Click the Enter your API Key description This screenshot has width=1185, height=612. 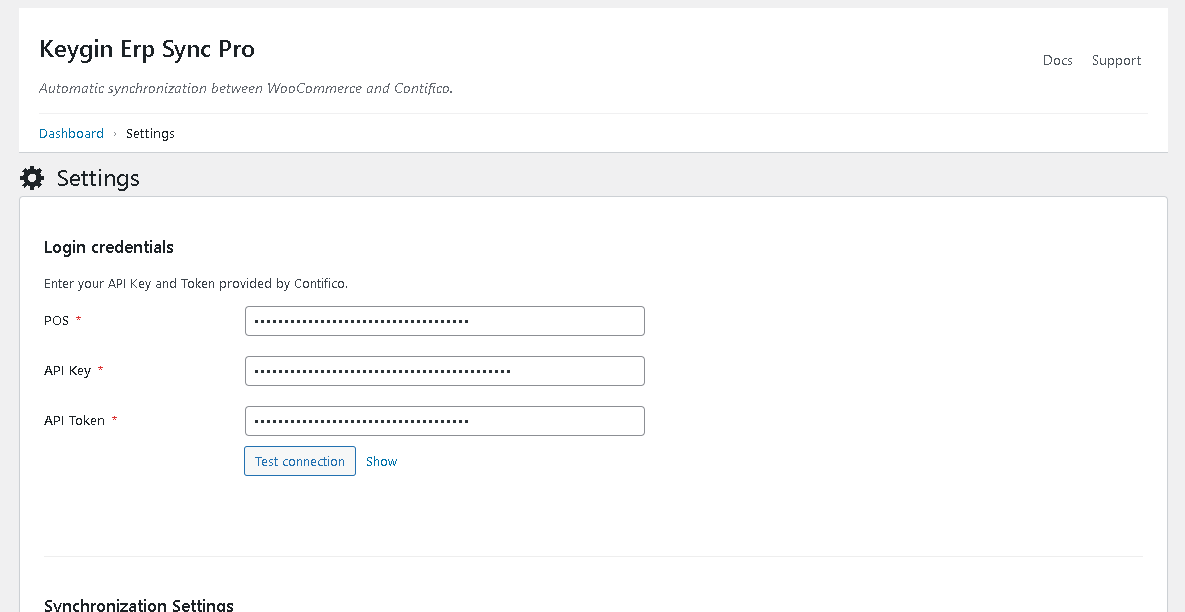click(196, 284)
